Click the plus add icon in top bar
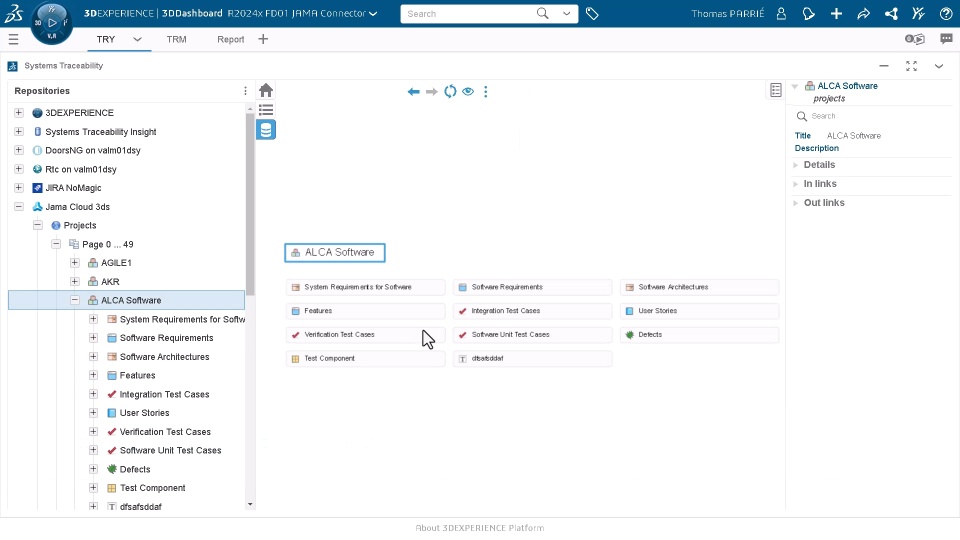960x540 pixels. click(x=836, y=13)
